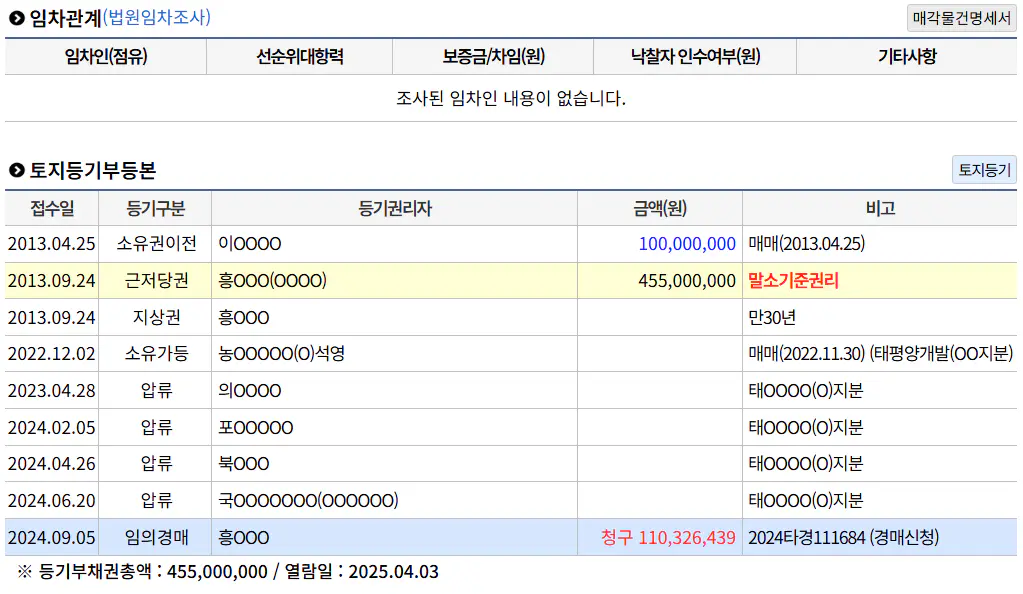Select the 접수일 column header
The height and width of the screenshot is (594, 1023).
(x=51, y=208)
